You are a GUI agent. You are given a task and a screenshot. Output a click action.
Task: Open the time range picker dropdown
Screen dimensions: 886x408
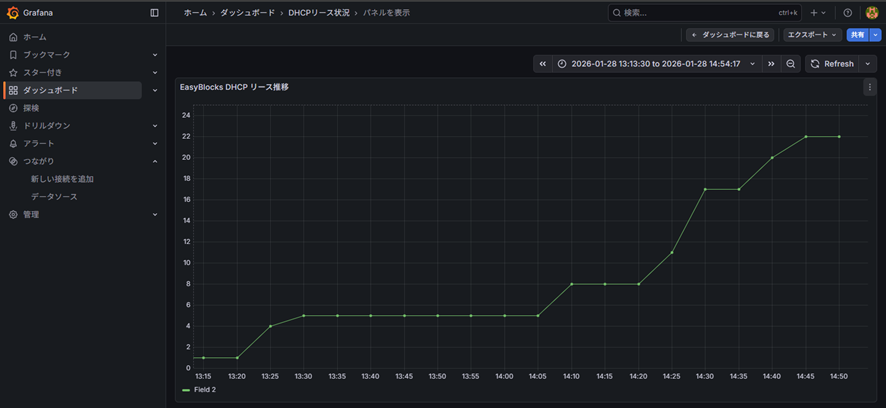(656, 64)
